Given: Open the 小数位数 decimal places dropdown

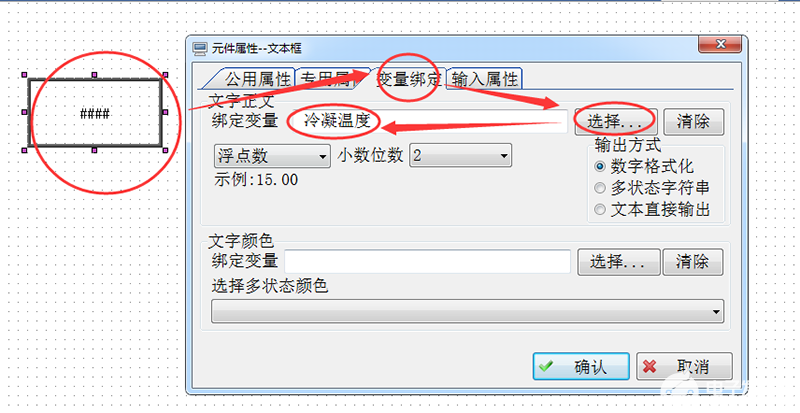Looking at the screenshot, I should point(460,156).
